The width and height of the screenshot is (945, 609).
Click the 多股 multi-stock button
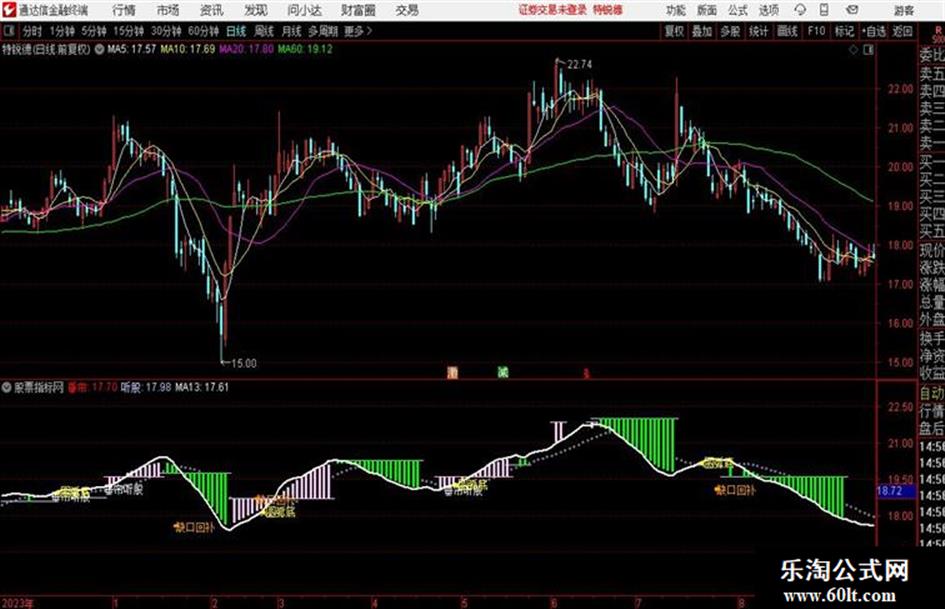click(x=730, y=31)
